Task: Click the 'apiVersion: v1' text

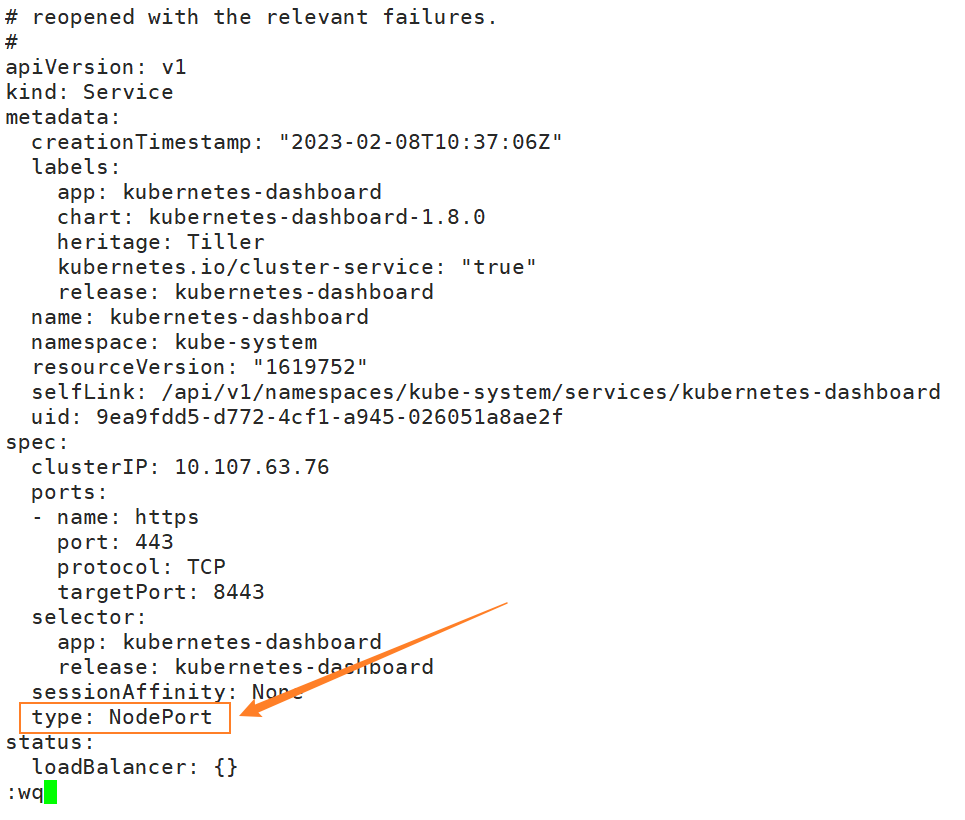Action: (96, 67)
